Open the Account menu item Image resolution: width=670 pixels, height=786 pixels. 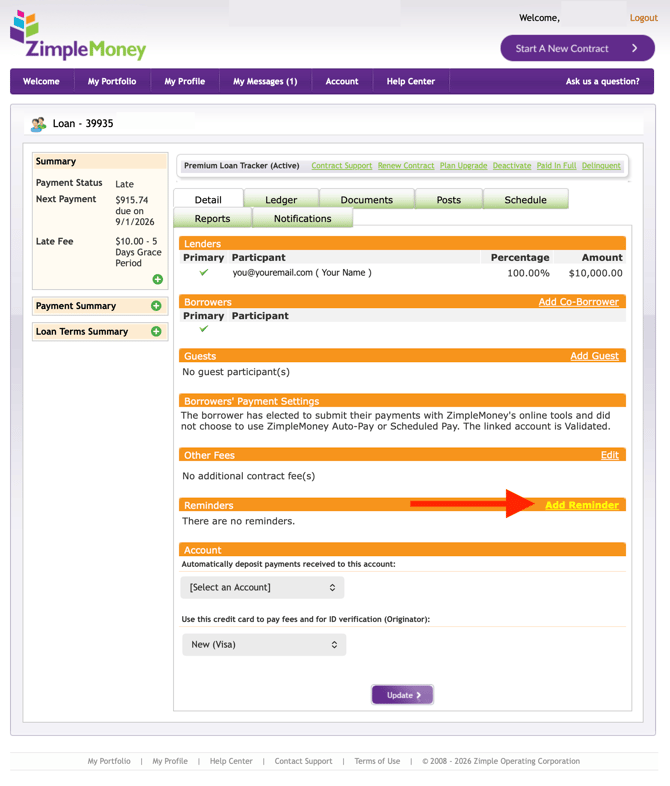tap(342, 81)
